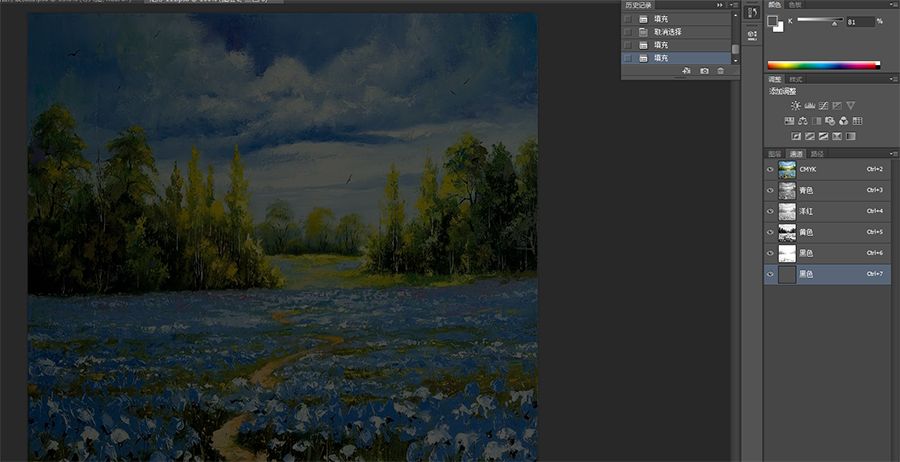Image resolution: width=900 pixels, height=462 pixels.
Task: Add a Hue/Saturation adjustment
Action: tap(789, 121)
